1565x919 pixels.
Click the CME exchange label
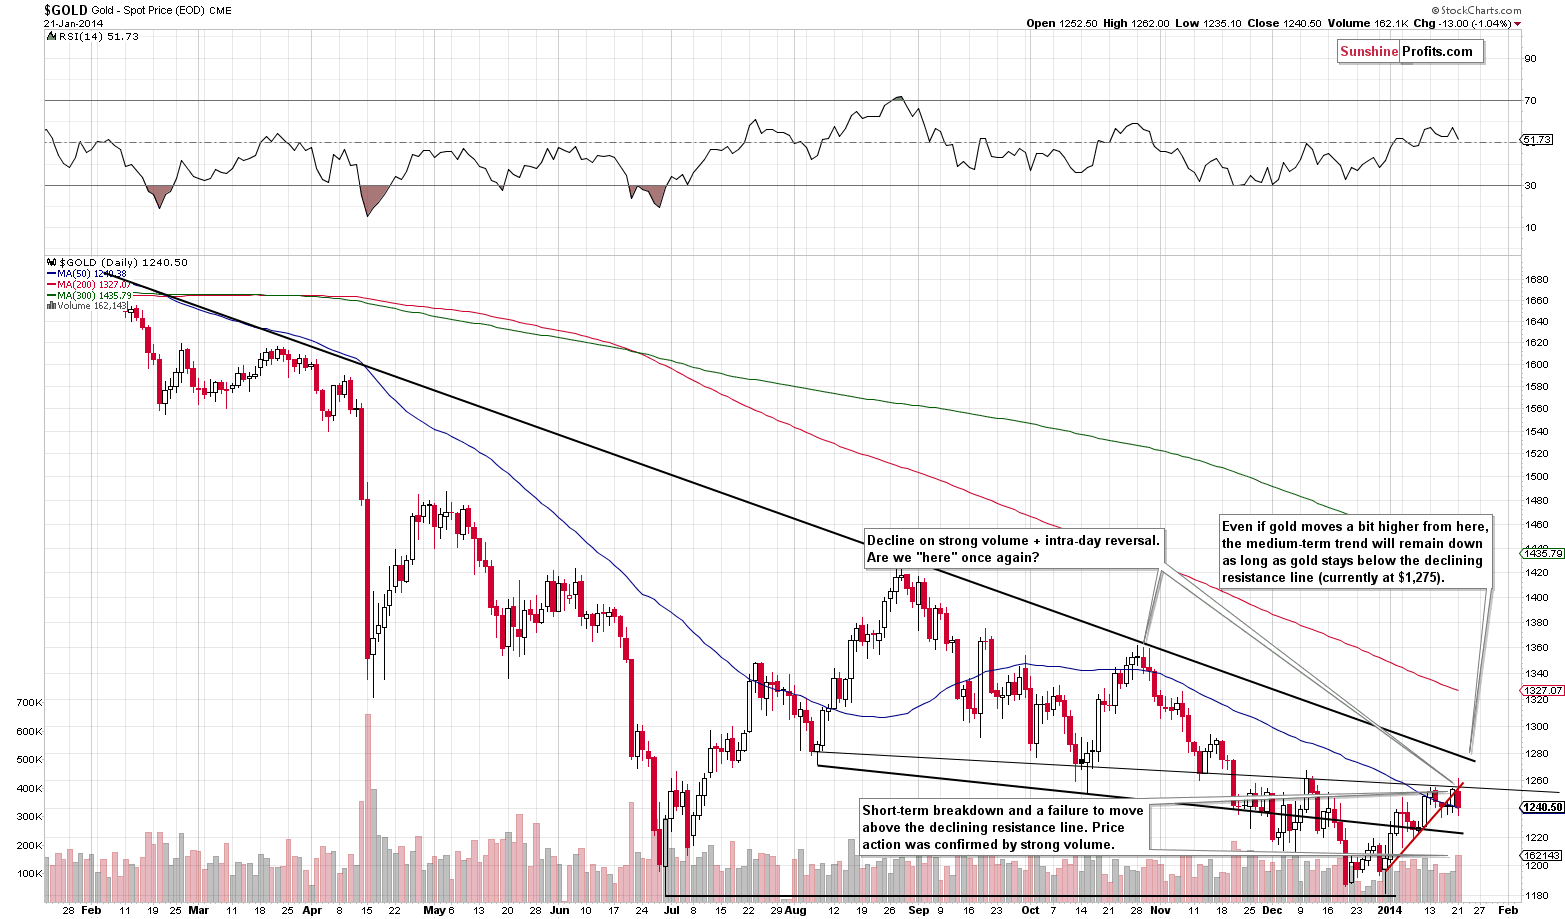pyautogui.click(x=221, y=11)
